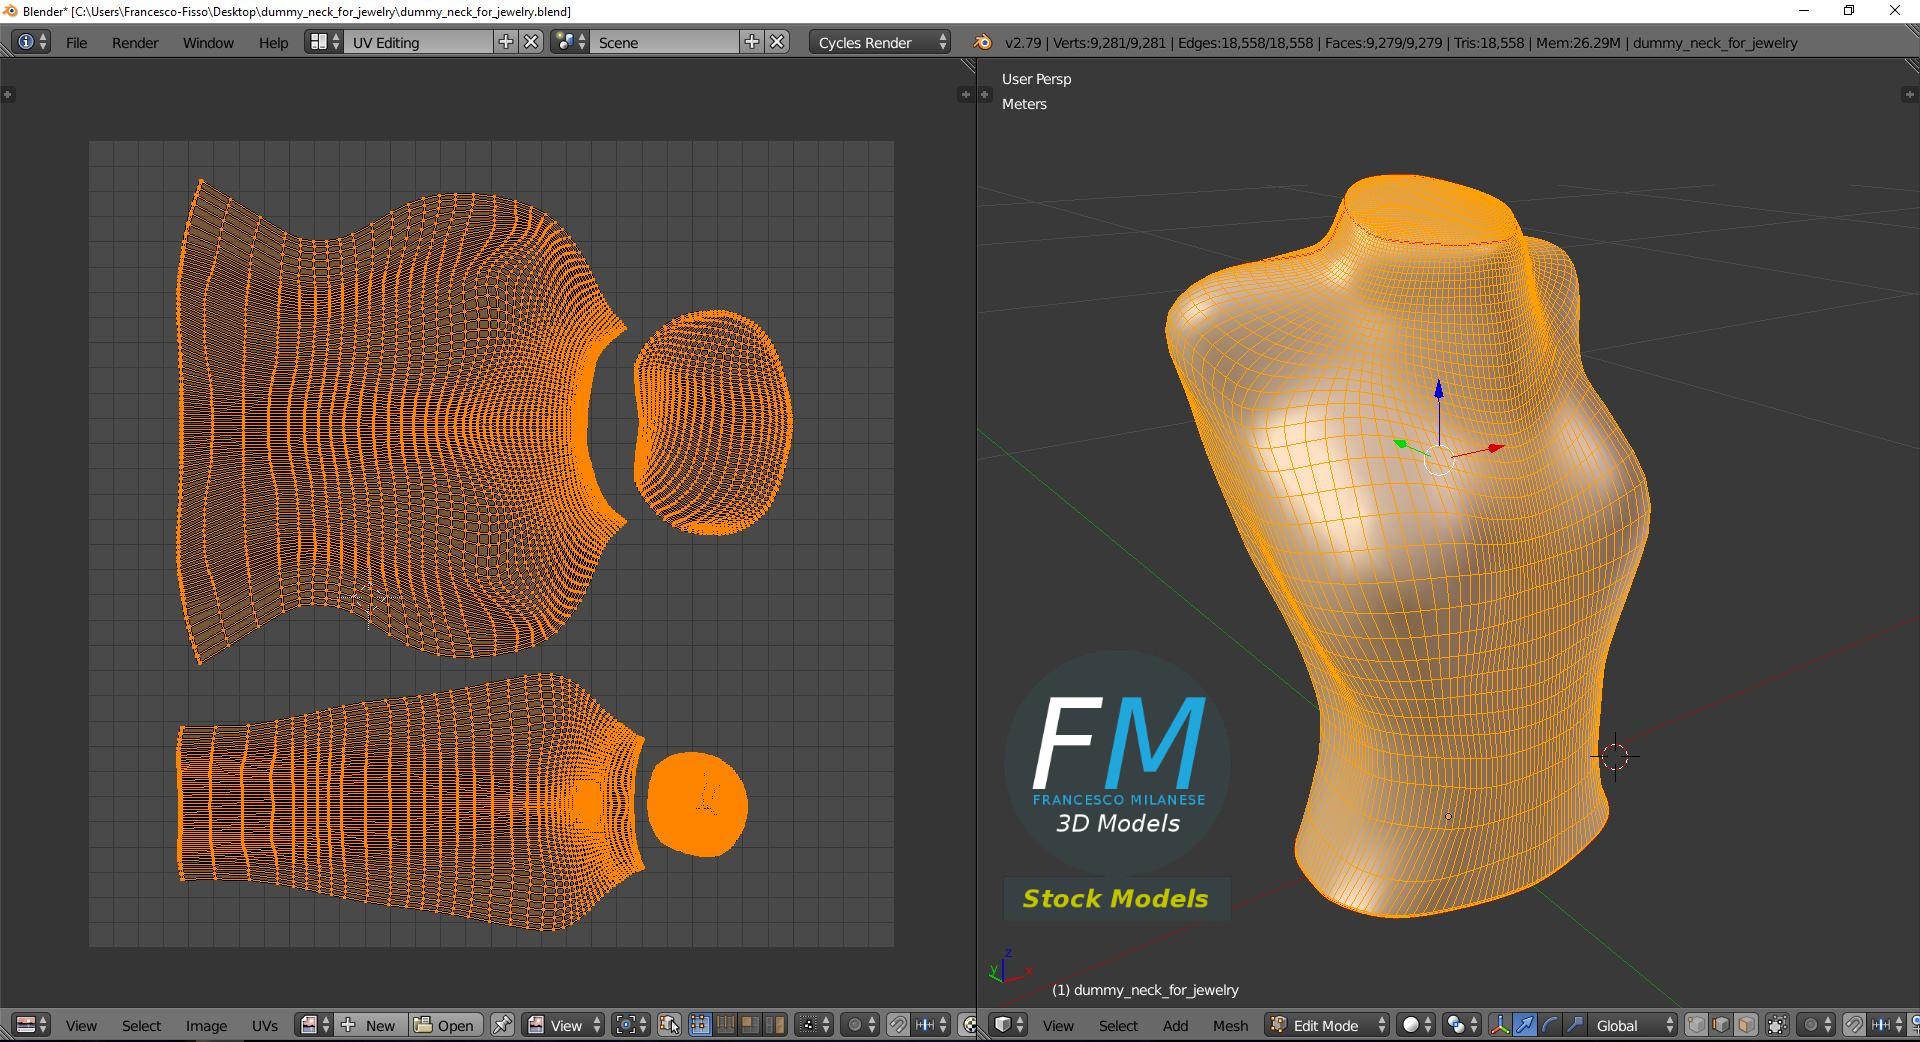The image size is (1920, 1042).
Task: Add a new scene
Action: pyautogui.click(x=752, y=42)
